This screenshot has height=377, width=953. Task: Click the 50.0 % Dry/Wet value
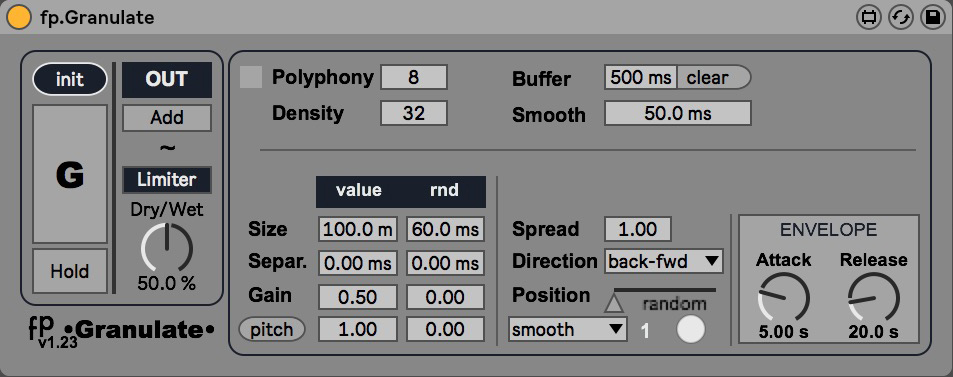click(167, 283)
